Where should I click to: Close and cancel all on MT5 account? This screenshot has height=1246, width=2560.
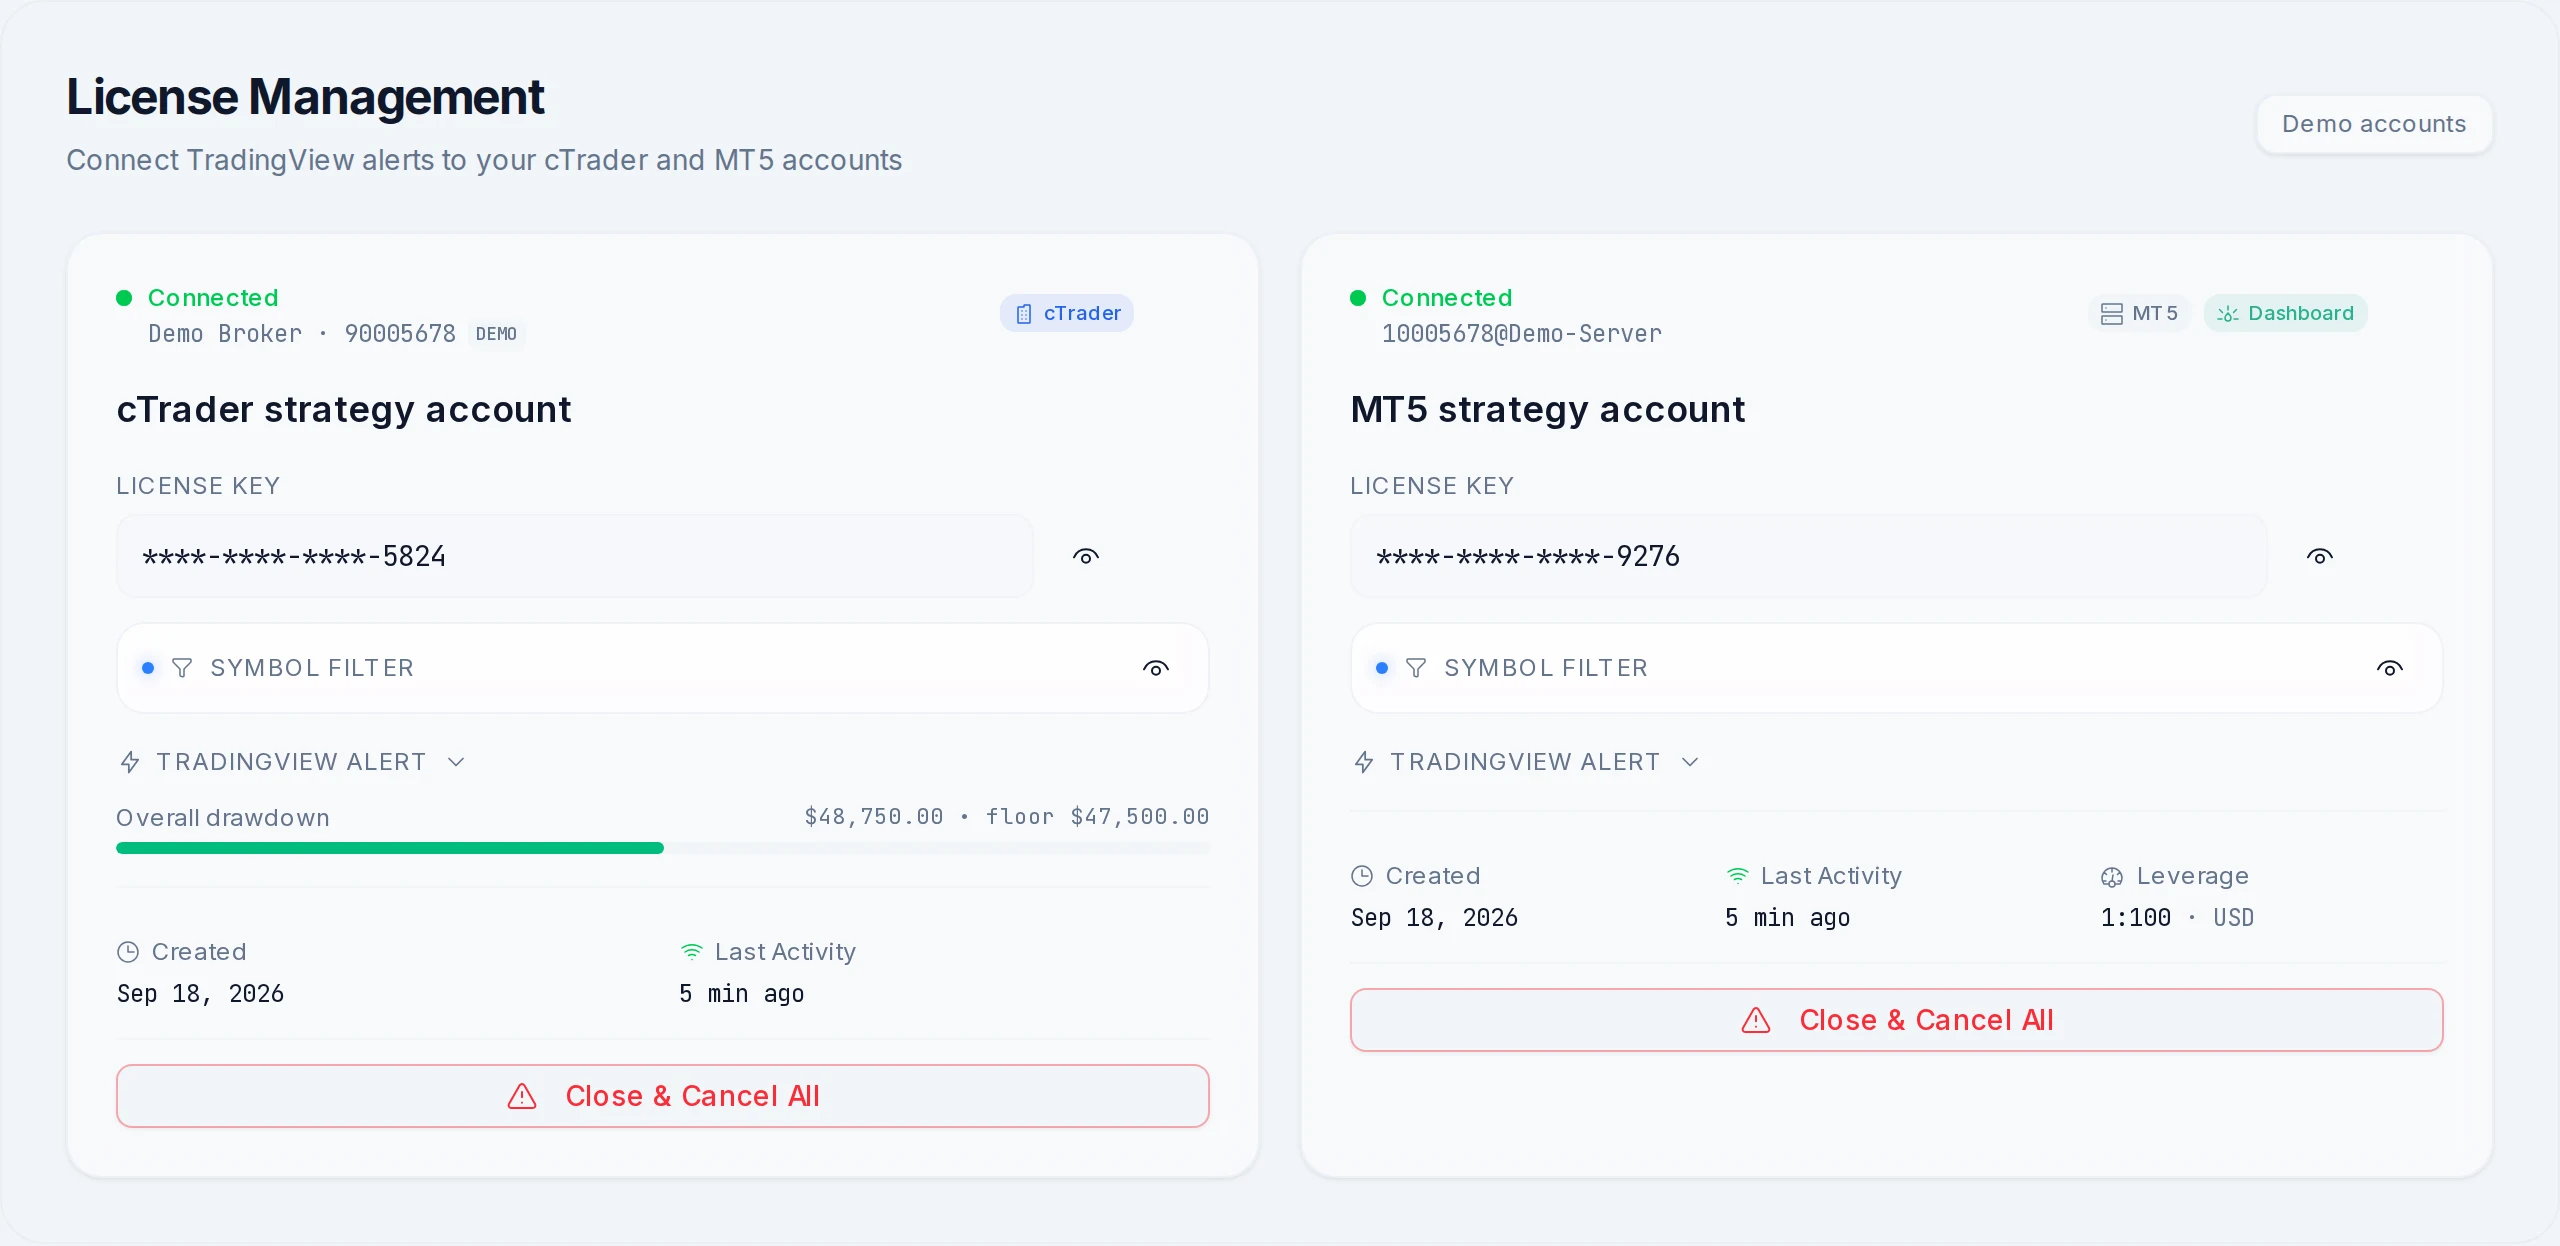(1897, 1020)
